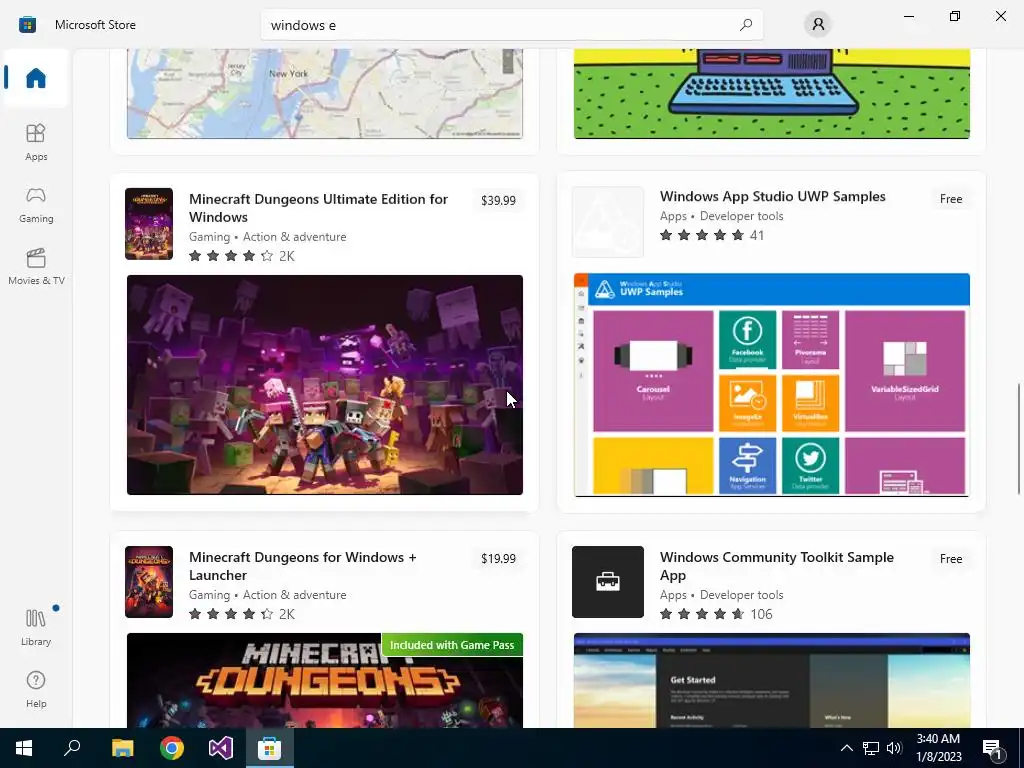Click the Minecraft Dungeons logo banner image
Viewport: 1024px width, 768px height.
[325, 680]
